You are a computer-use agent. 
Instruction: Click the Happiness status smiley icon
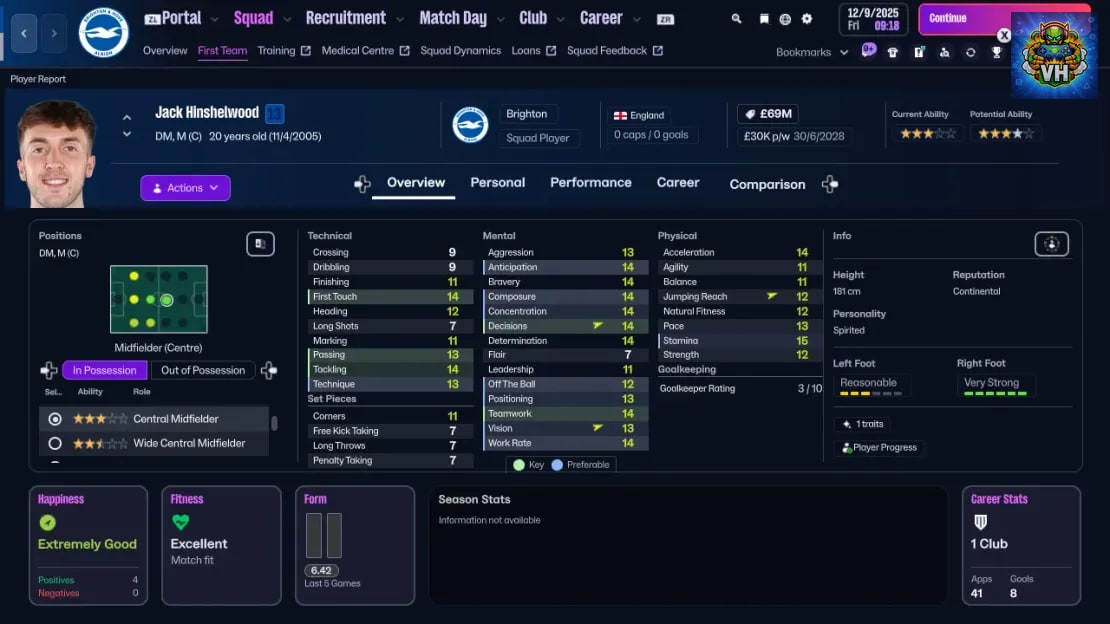point(47,523)
